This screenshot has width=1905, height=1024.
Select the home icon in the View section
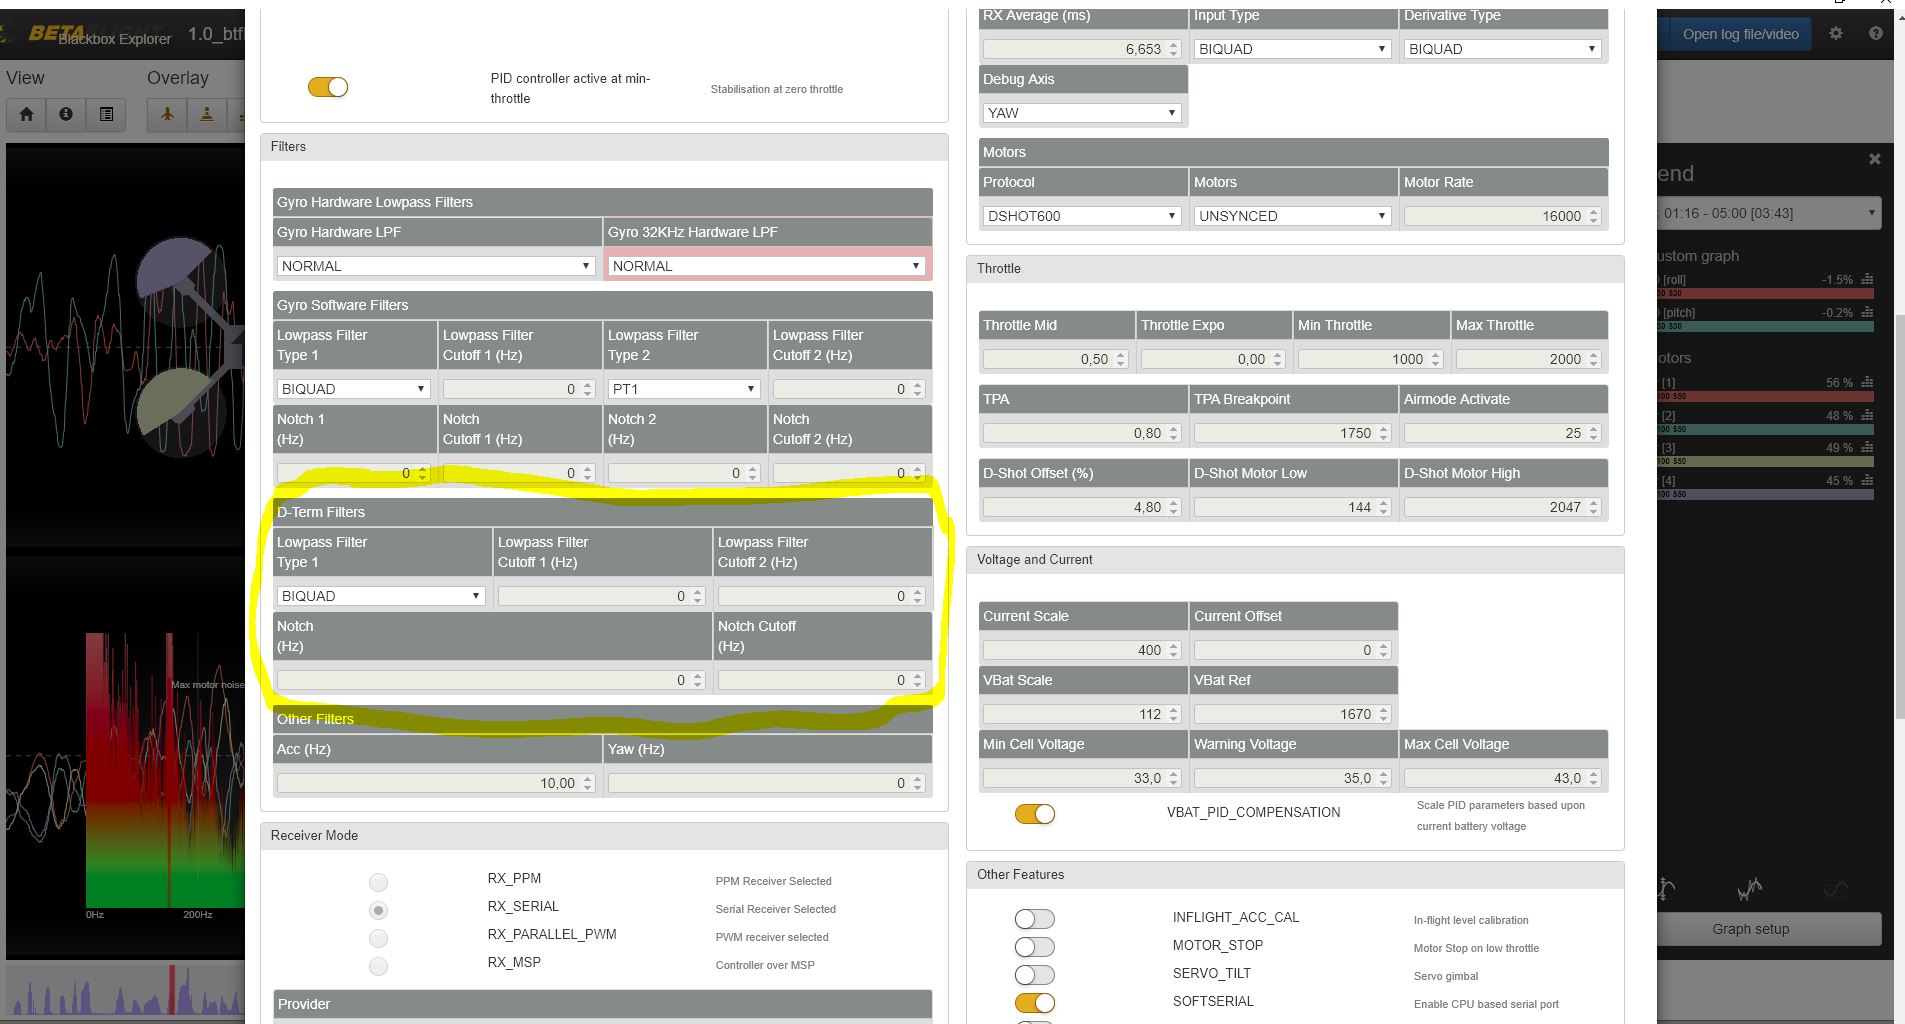[x=27, y=115]
